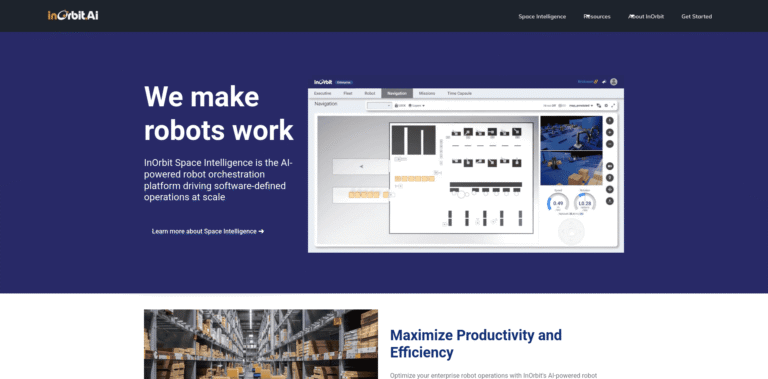
Task: Click the upper robot camera feed thumbnail
Action: [x=571, y=133]
